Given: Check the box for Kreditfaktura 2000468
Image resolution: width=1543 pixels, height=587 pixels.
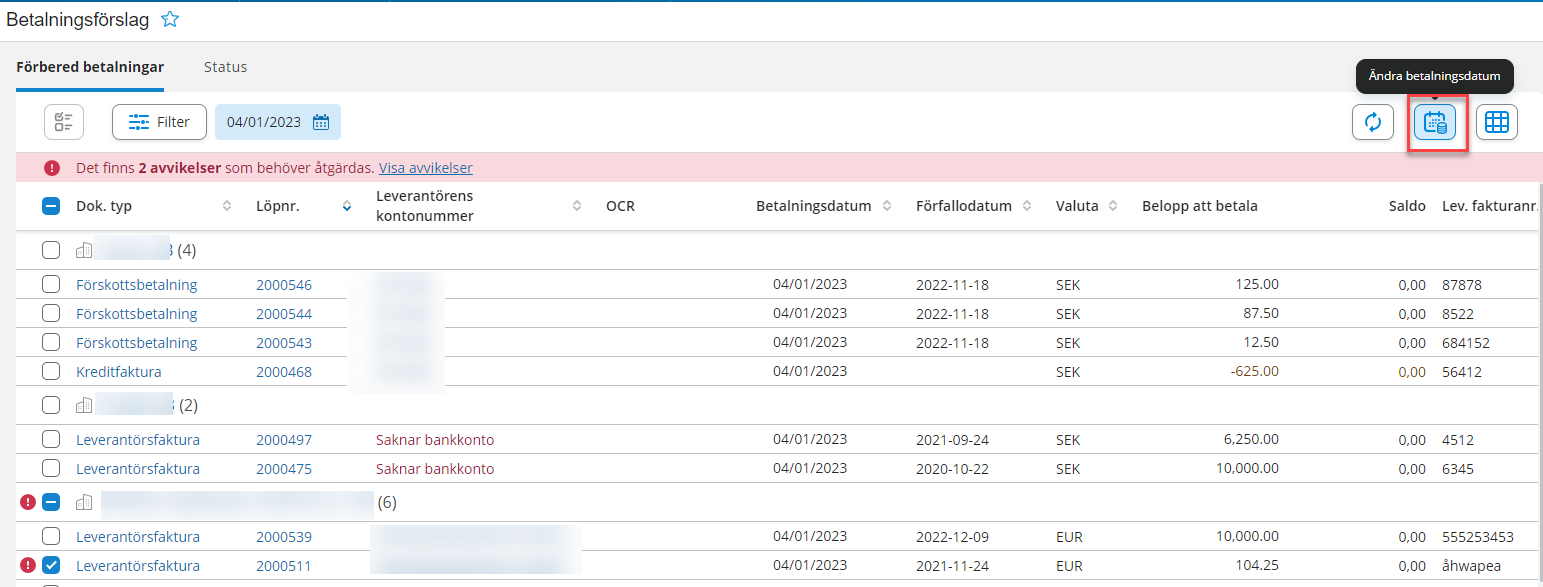Looking at the screenshot, I should coord(51,371).
